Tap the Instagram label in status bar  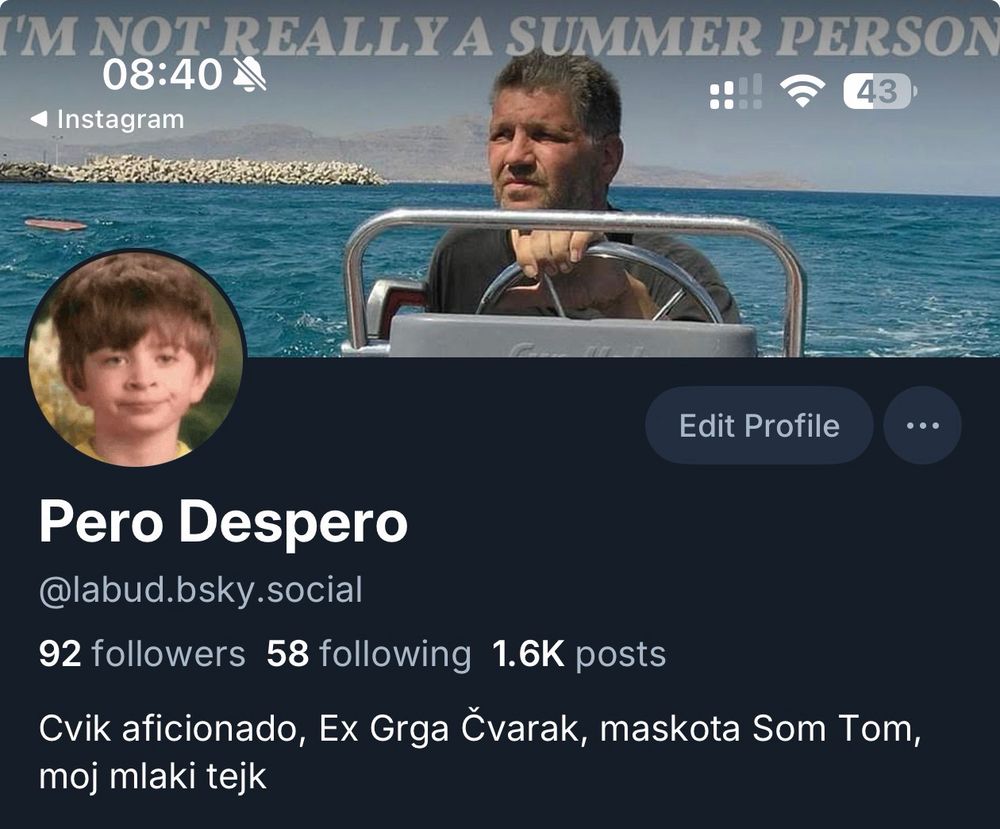121,119
